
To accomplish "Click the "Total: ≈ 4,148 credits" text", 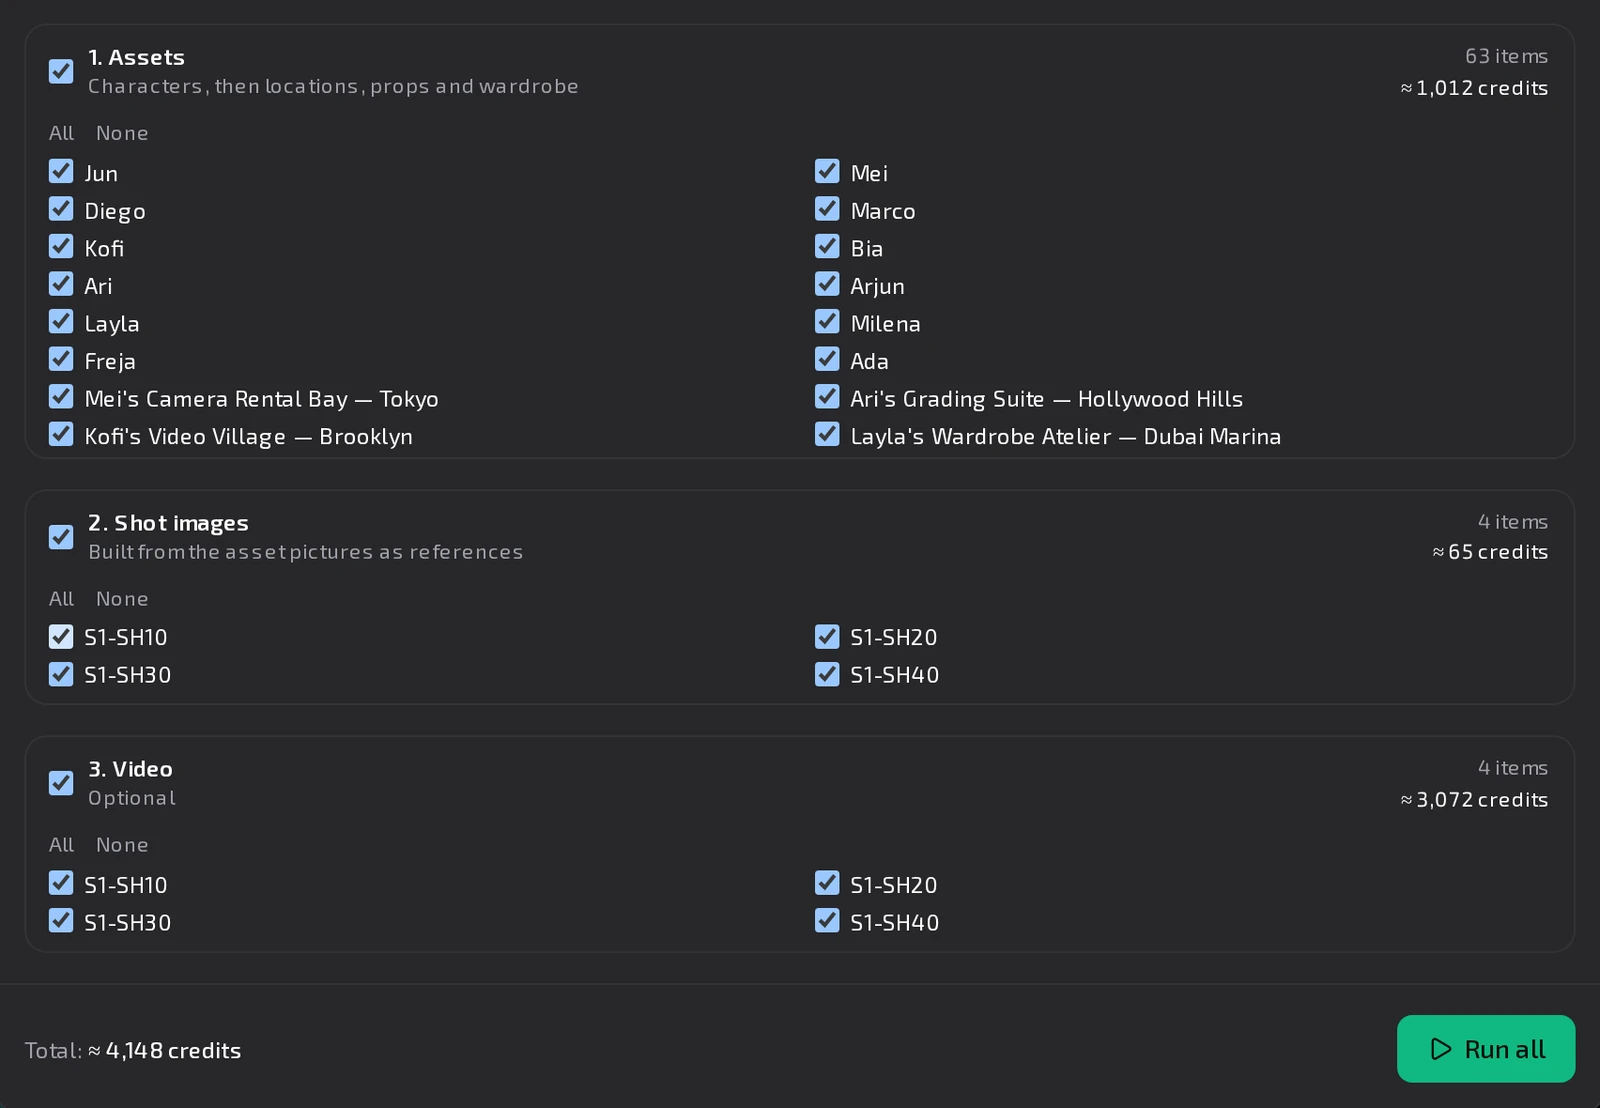I will pyautogui.click(x=133, y=1050).
